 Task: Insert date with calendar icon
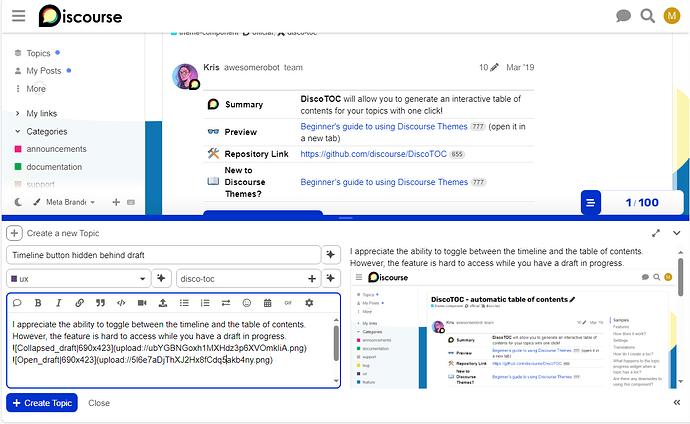pos(268,303)
